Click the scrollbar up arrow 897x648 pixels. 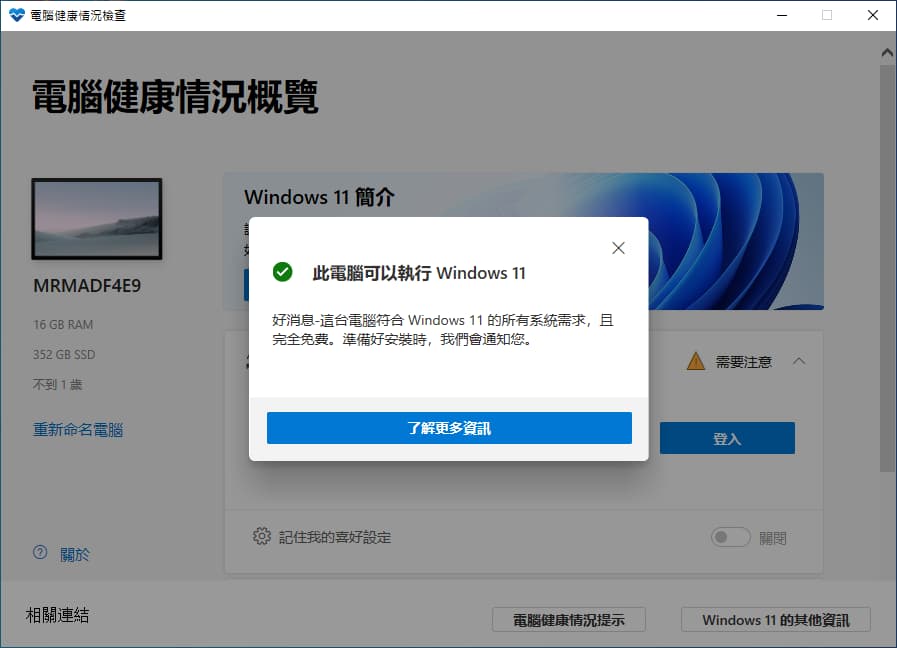pyautogui.click(x=887, y=53)
